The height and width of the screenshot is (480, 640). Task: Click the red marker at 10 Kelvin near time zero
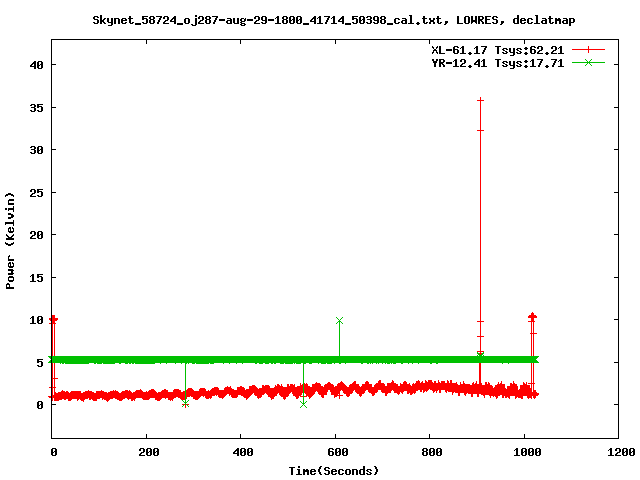(x=53, y=320)
